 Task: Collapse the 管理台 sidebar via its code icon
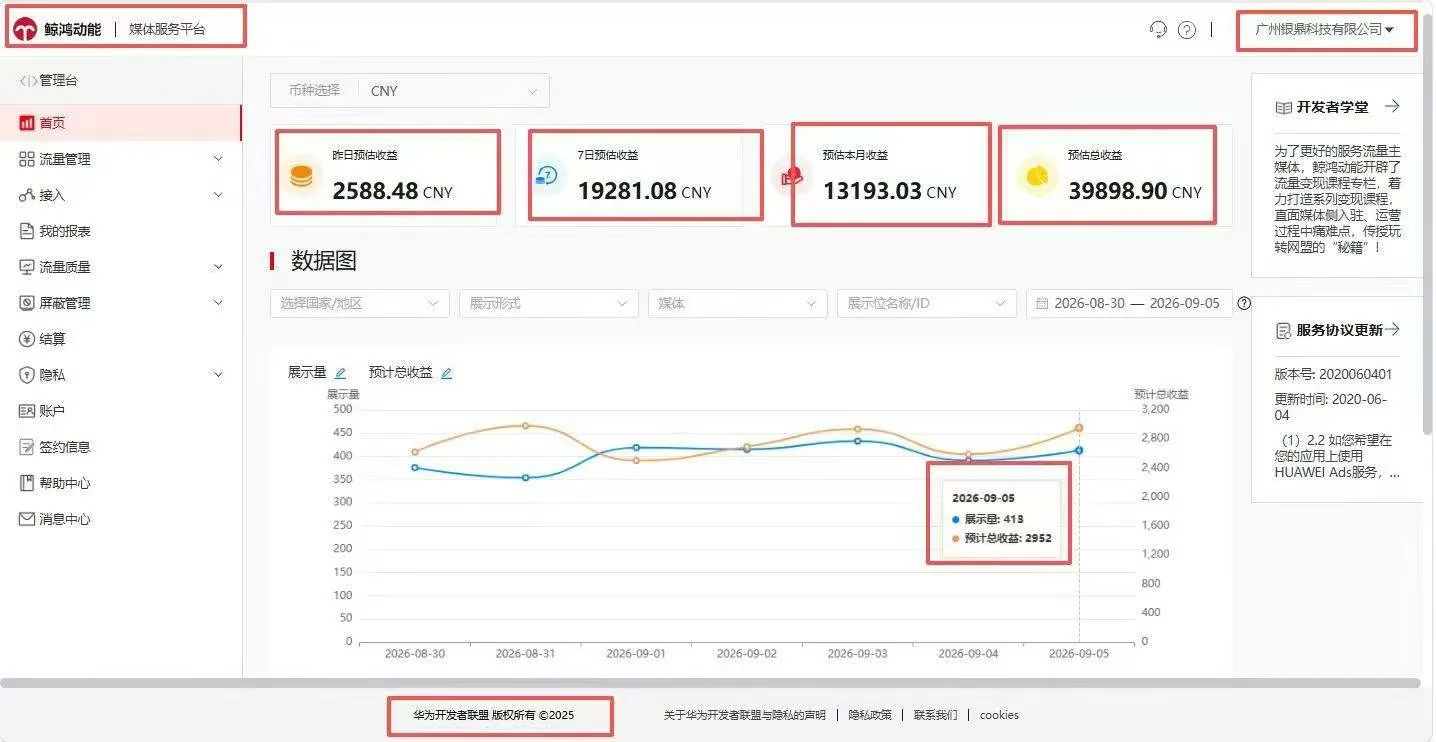[28, 81]
